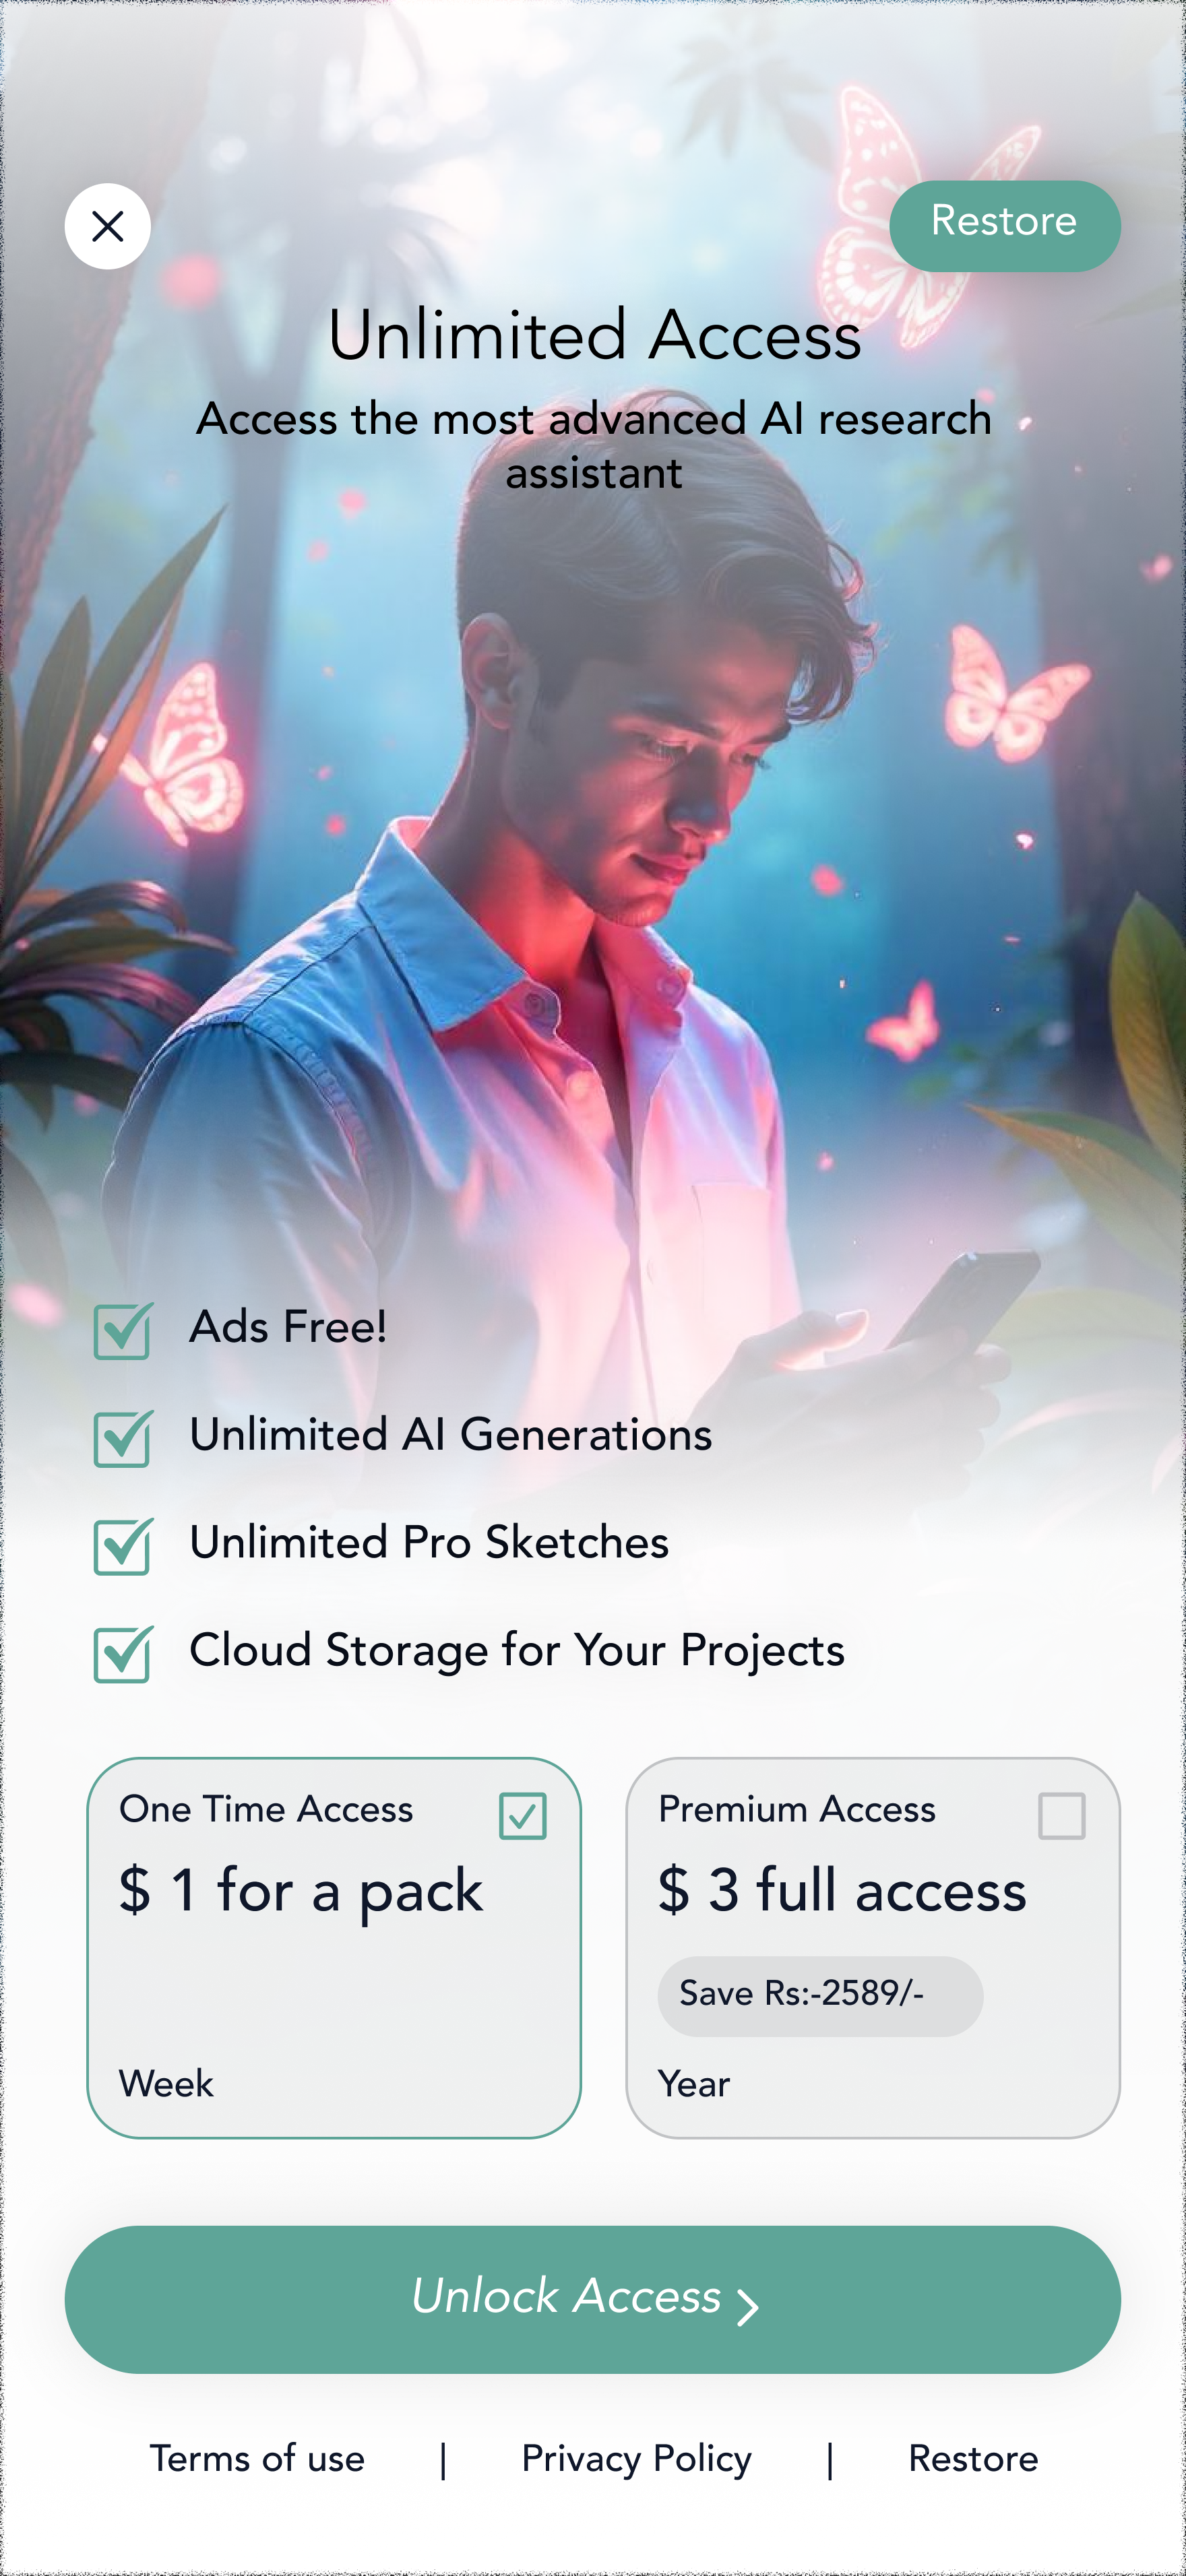Image resolution: width=1186 pixels, height=2576 pixels.
Task: Toggle the One Time Access checkbox
Action: pos(522,1815)
